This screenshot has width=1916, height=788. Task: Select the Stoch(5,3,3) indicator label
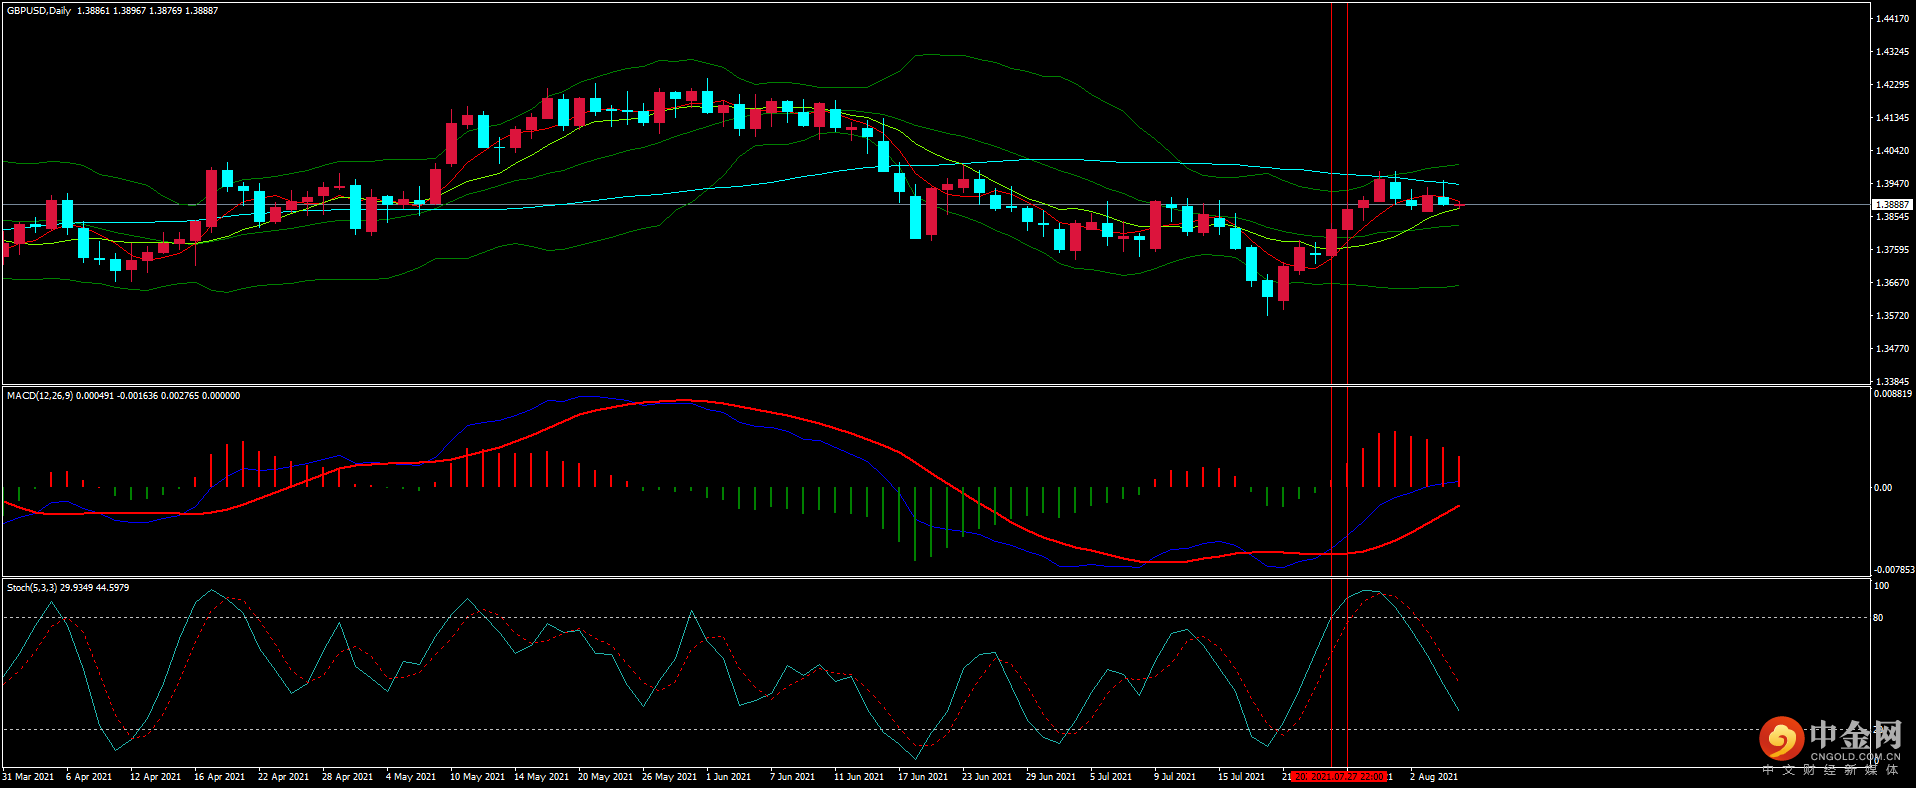(x=32, y=588)
